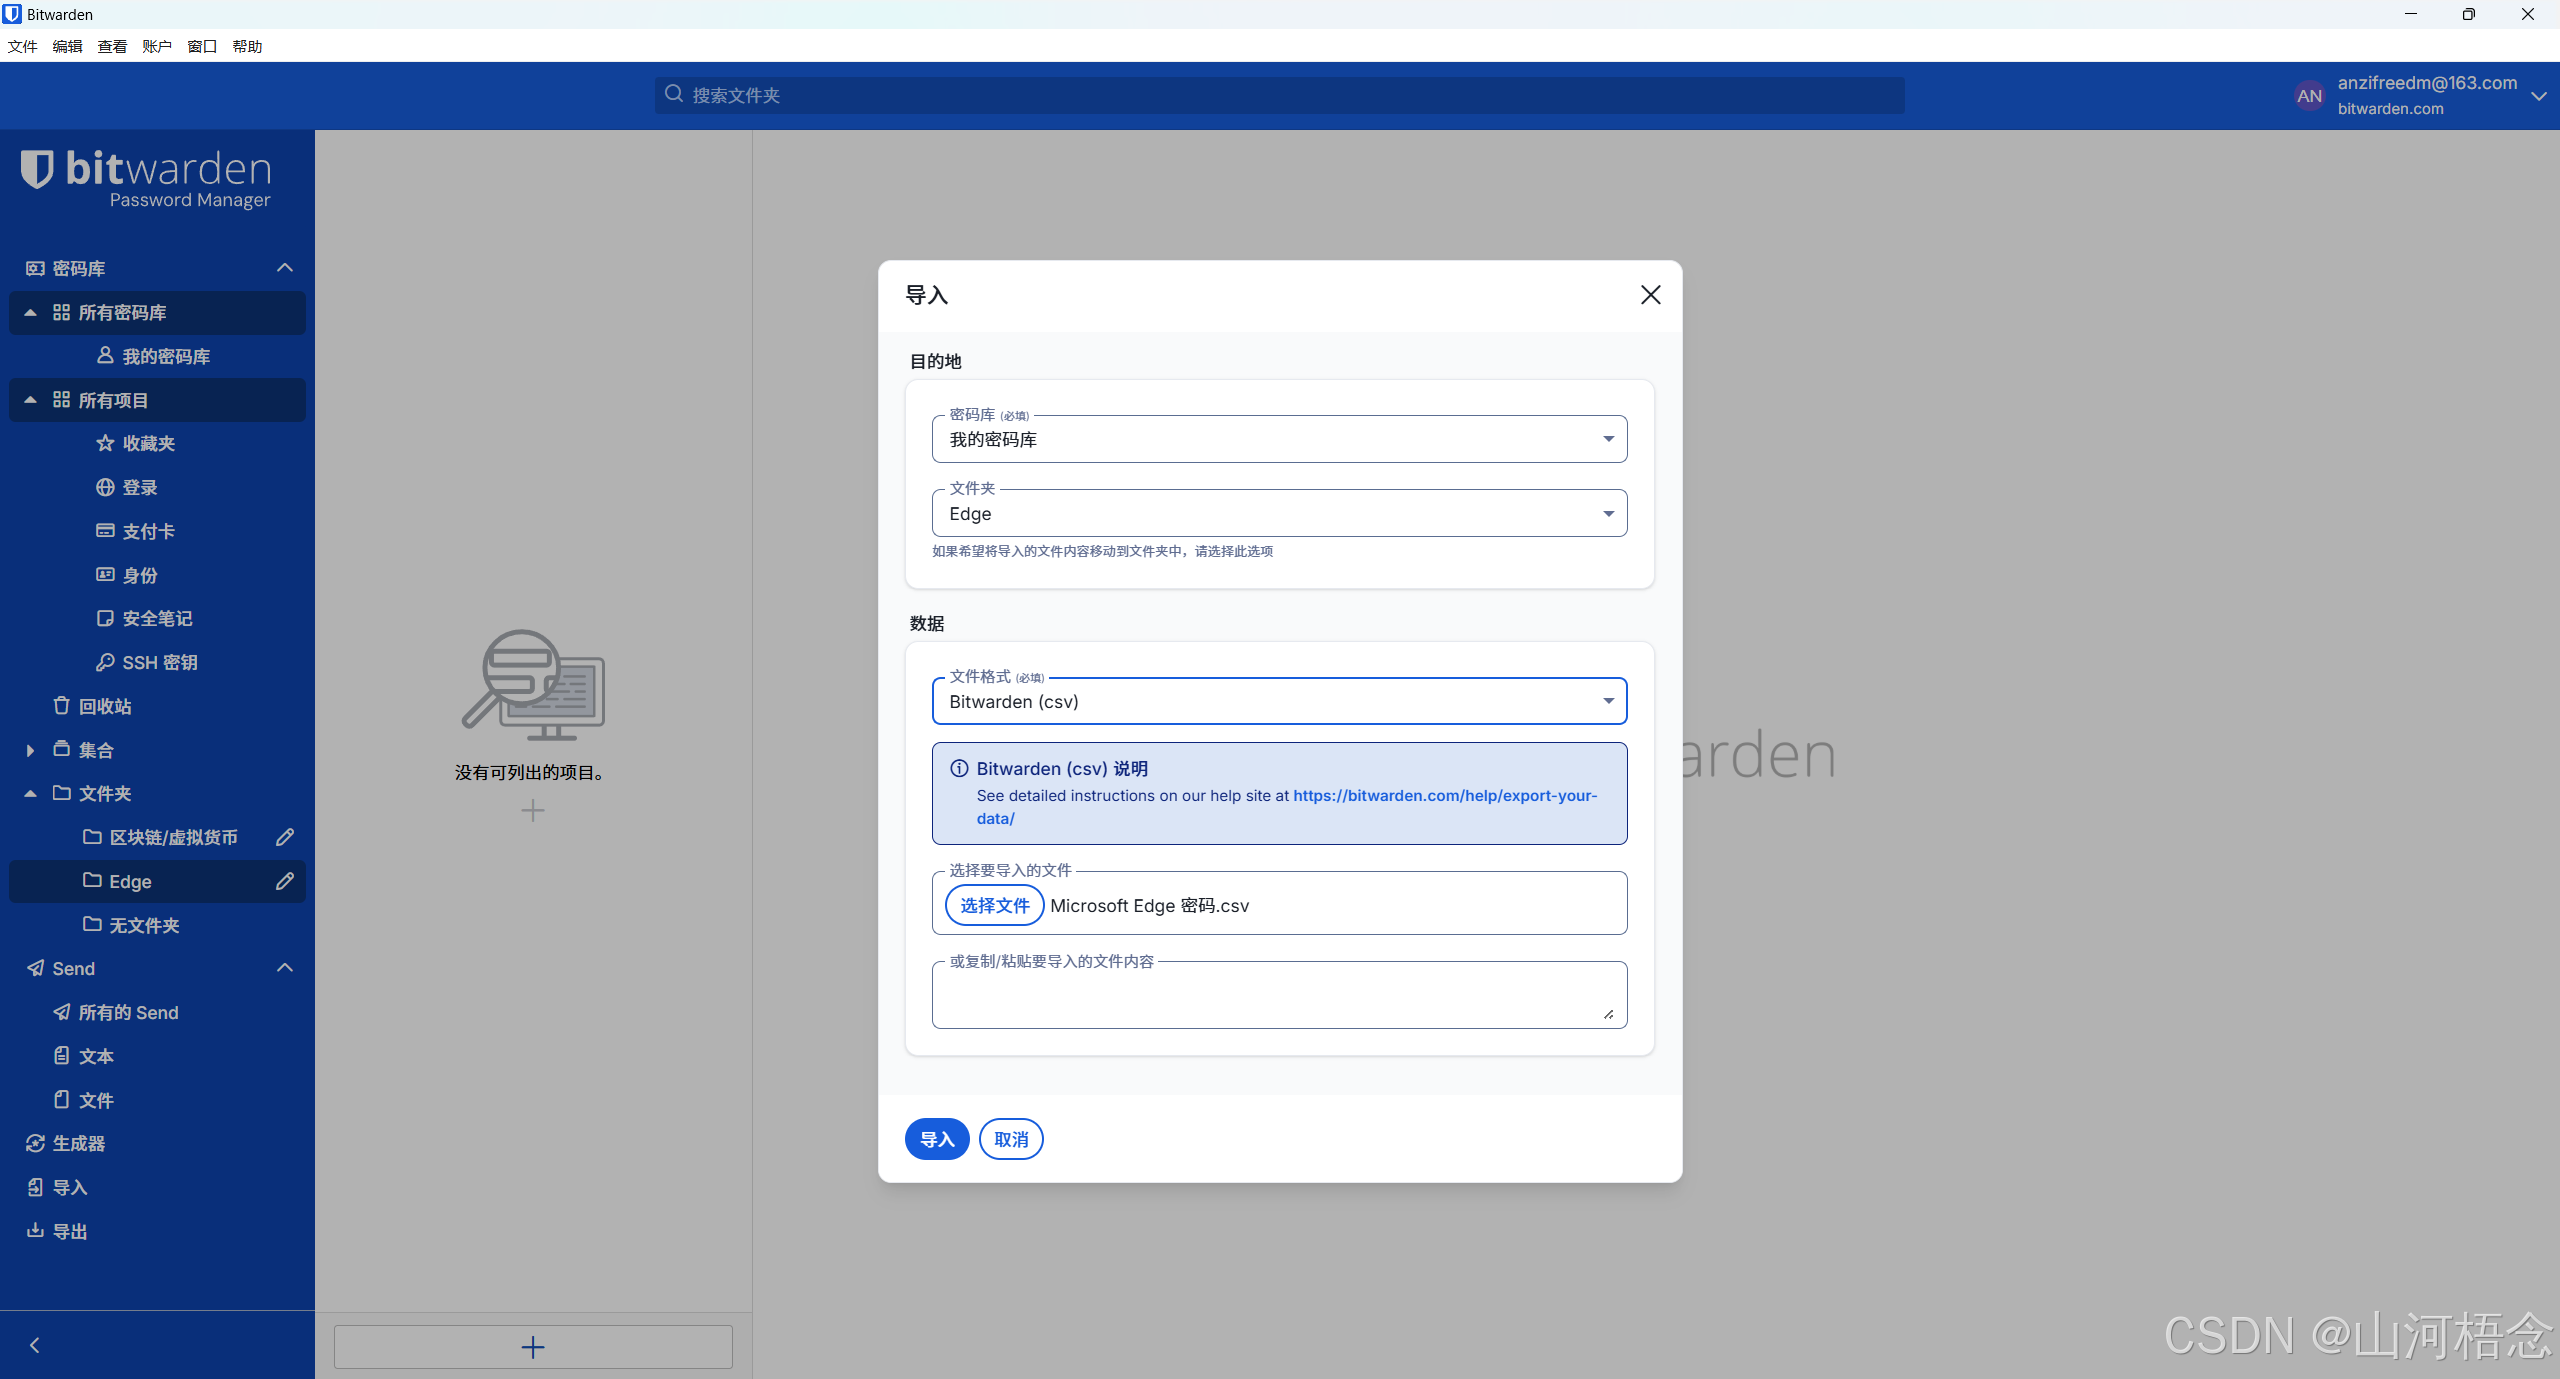Click the edit pencil for 区块链/虚拟货币 folder
The width and height of the screenshot is (2560, 1379).
click(285, 837)
